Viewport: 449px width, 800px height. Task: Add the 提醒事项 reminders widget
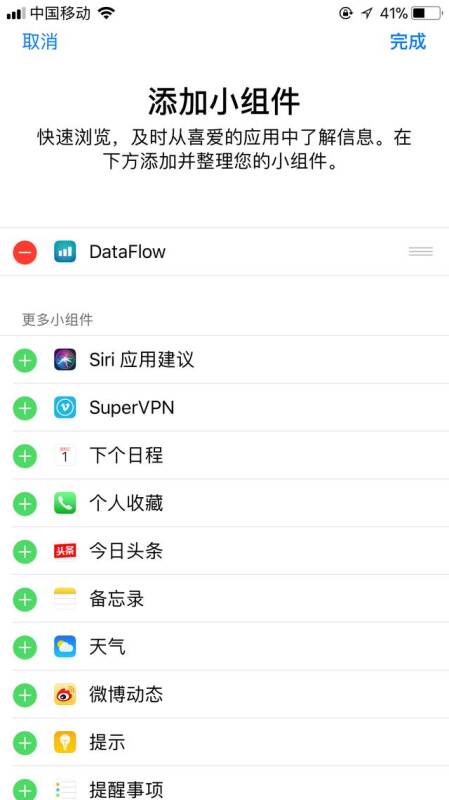(x=25, y=789)
